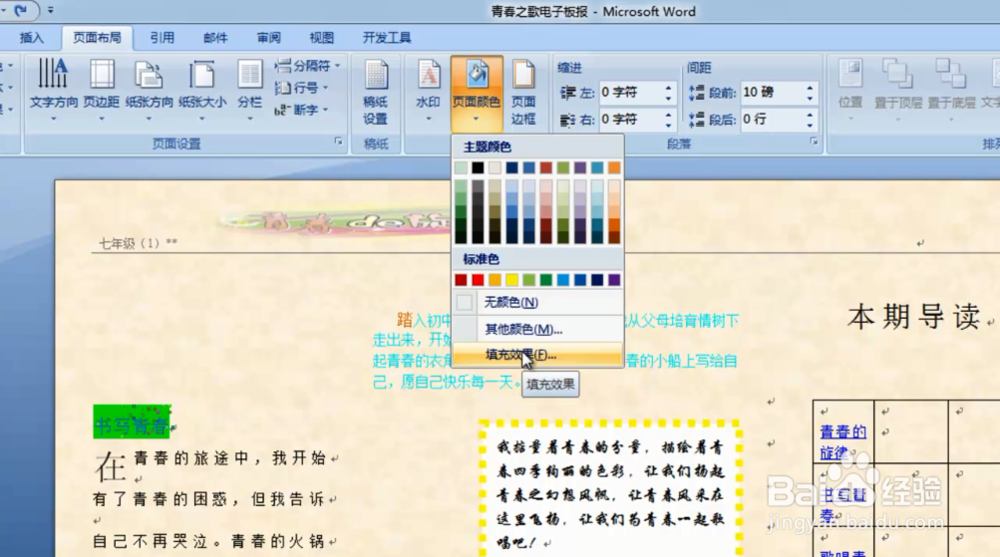Click the left indent 左 input field
This screenshot has height=557, width=1000.
tap(630, 93)
